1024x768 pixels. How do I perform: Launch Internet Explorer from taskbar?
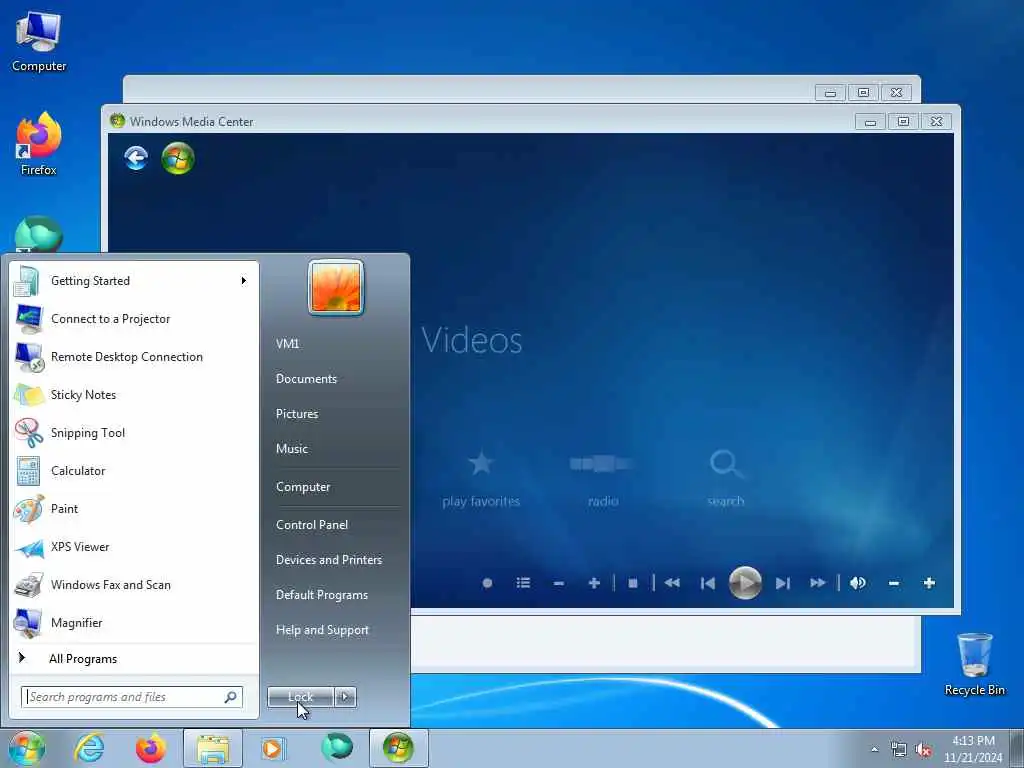pyautogui.click(x=89, y=748)
